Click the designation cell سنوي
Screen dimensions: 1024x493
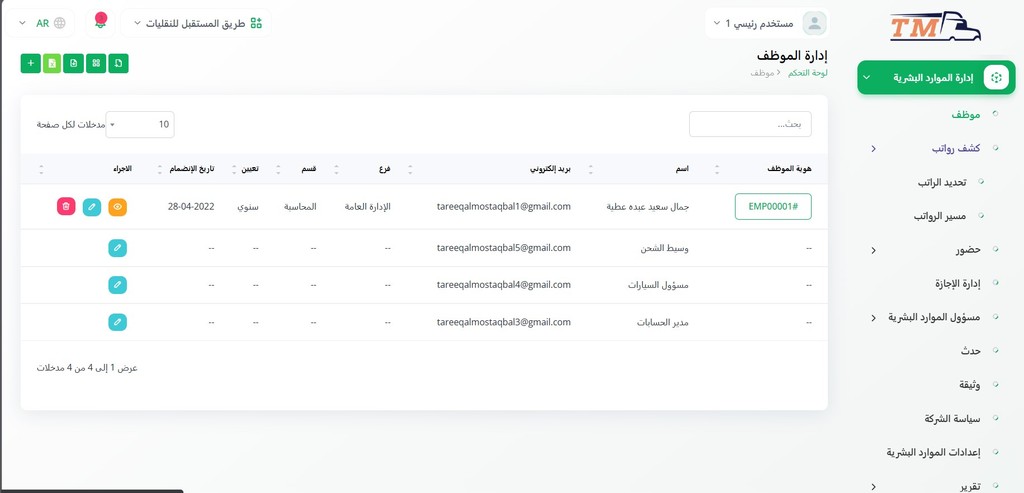(x=248, y=207)
